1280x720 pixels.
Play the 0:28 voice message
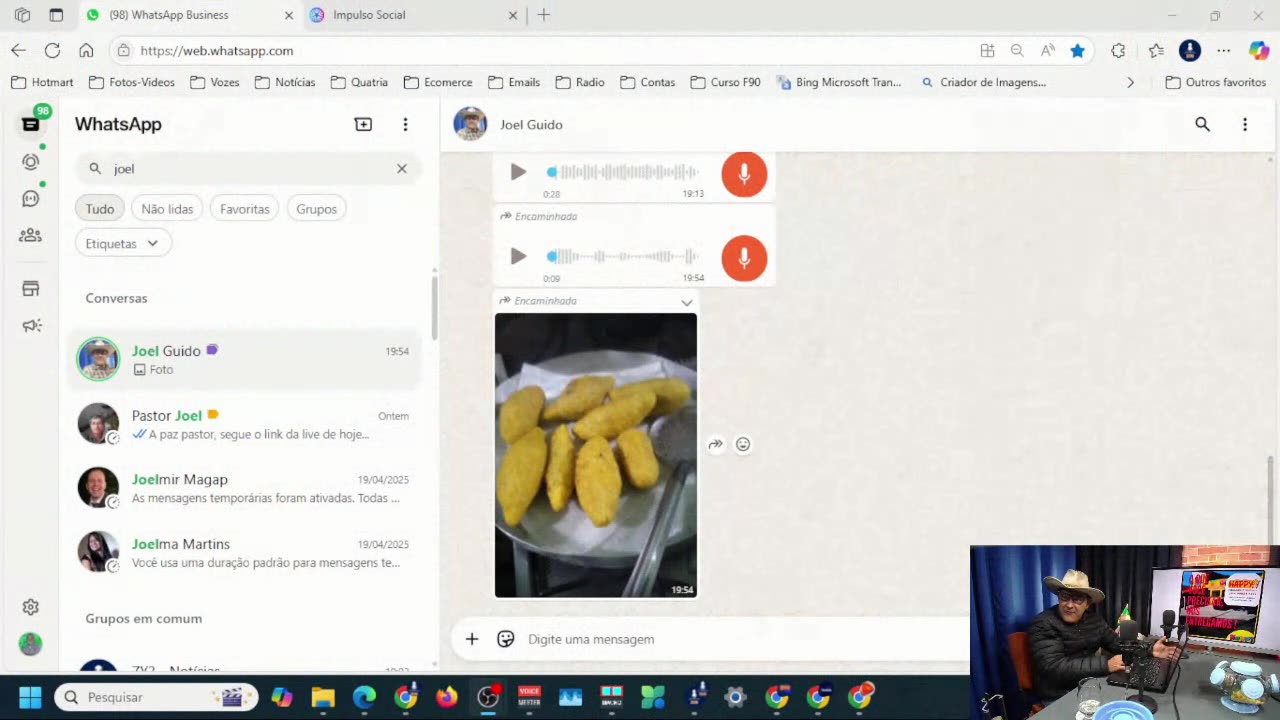click(518, 172)
